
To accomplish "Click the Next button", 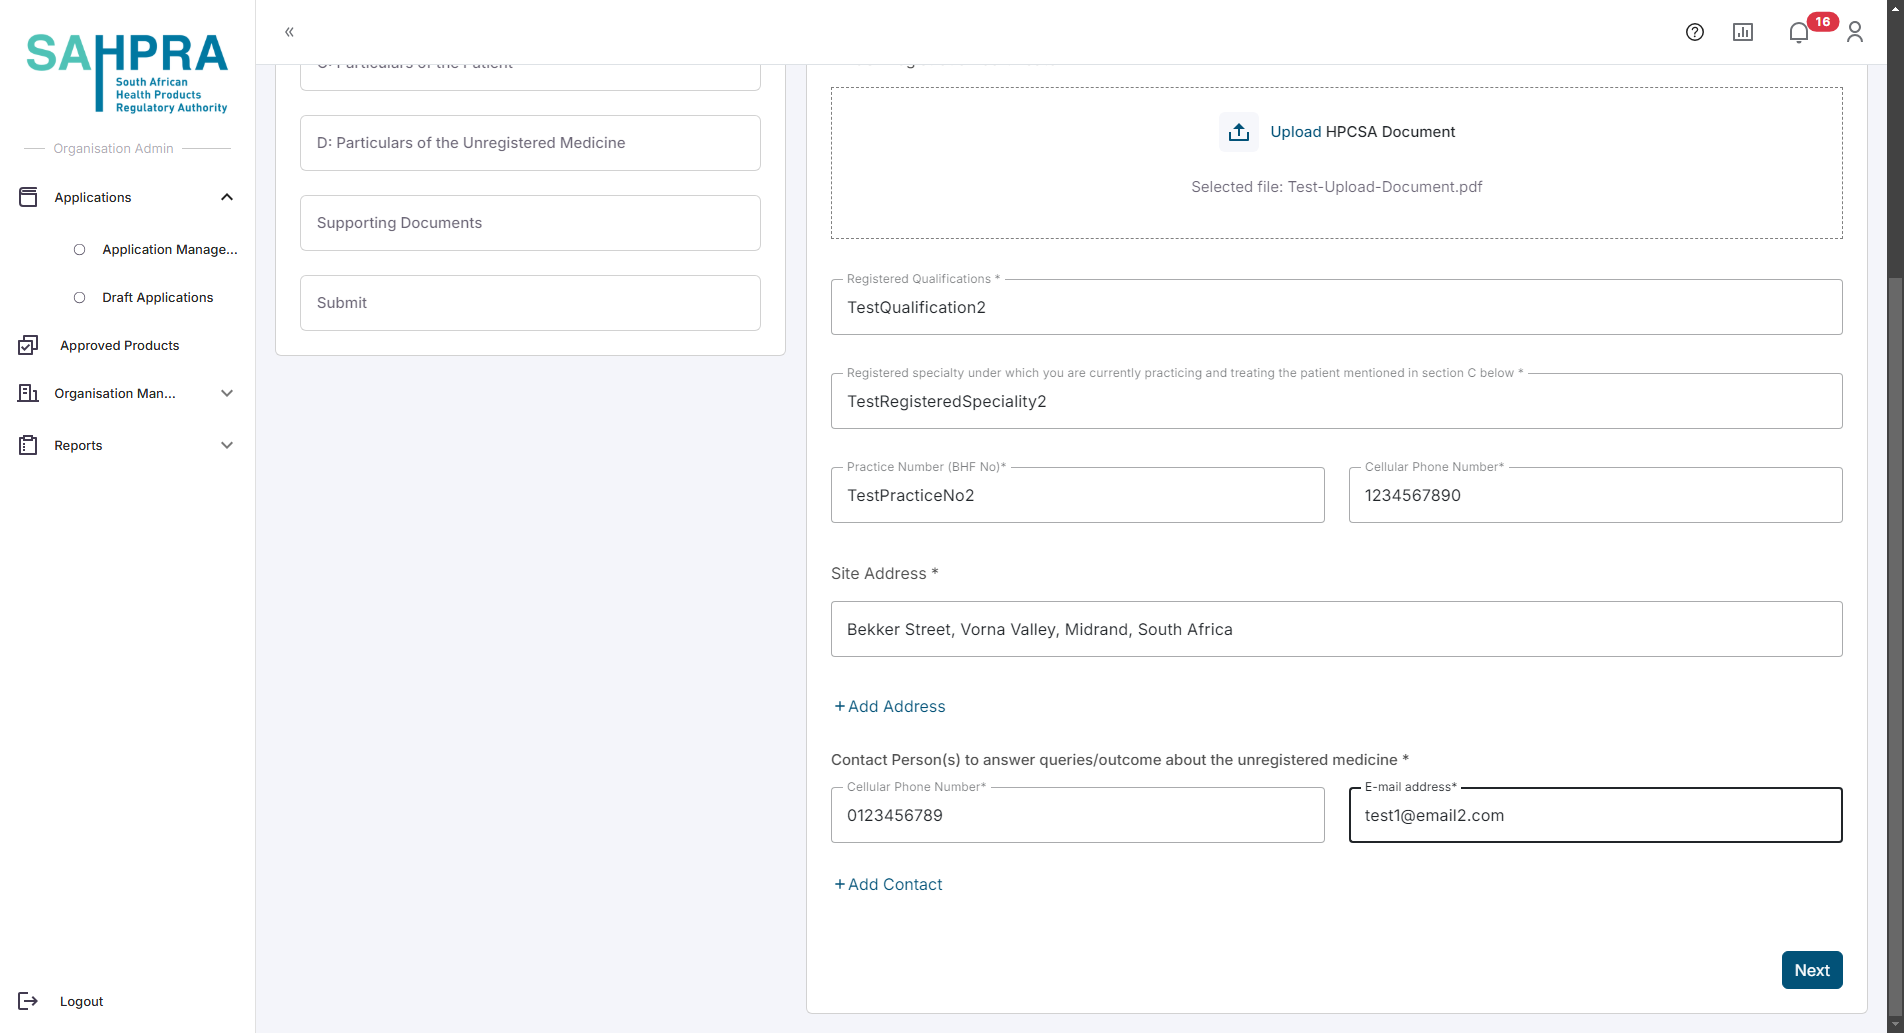I will tap(1811, 970).
